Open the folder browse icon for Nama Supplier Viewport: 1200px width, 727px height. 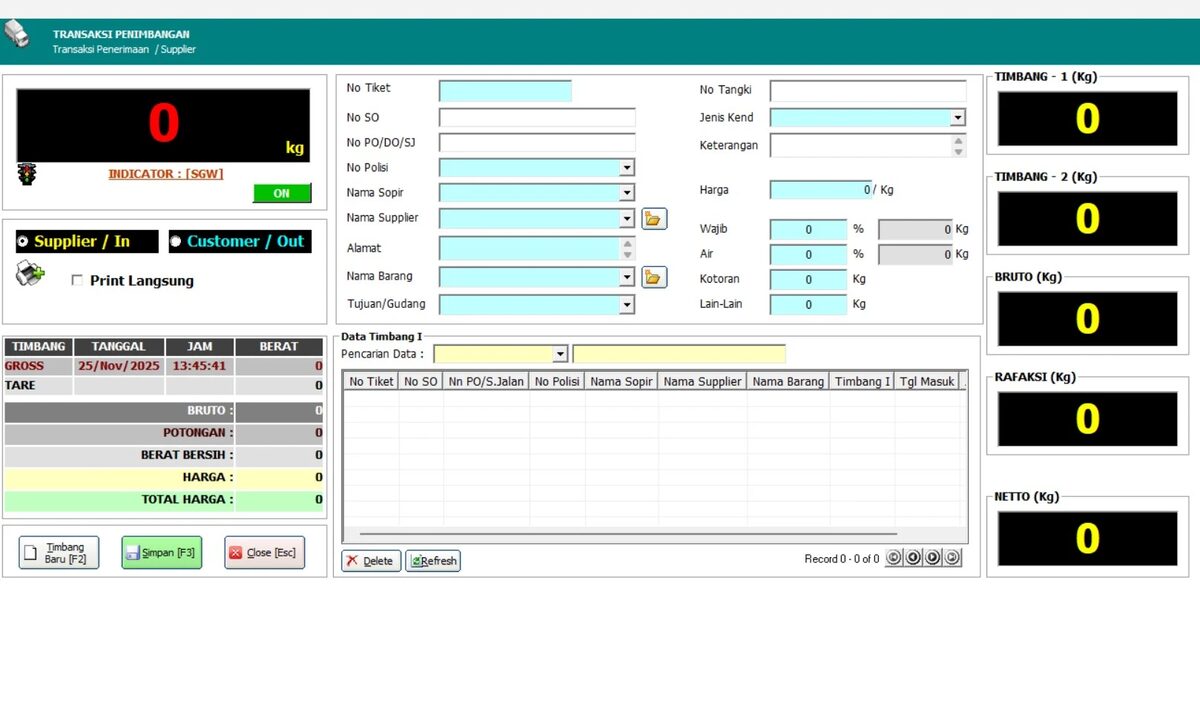click(x=654, y=218)
